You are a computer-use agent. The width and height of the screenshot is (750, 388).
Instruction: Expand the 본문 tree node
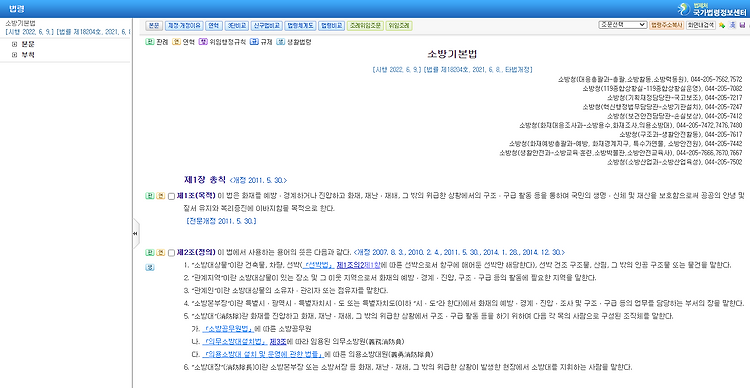[14, 44]
